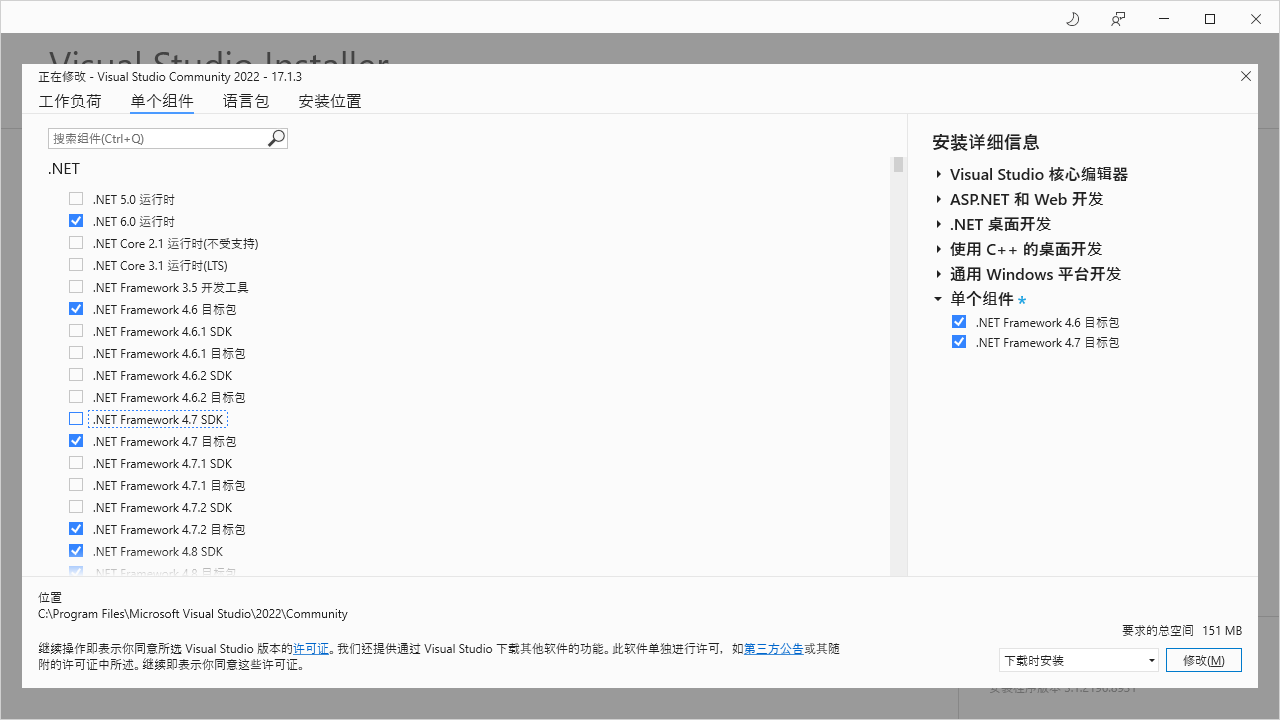Enable the .NET Framework 4.7 SDK checkbox

[x=75, y=418]
